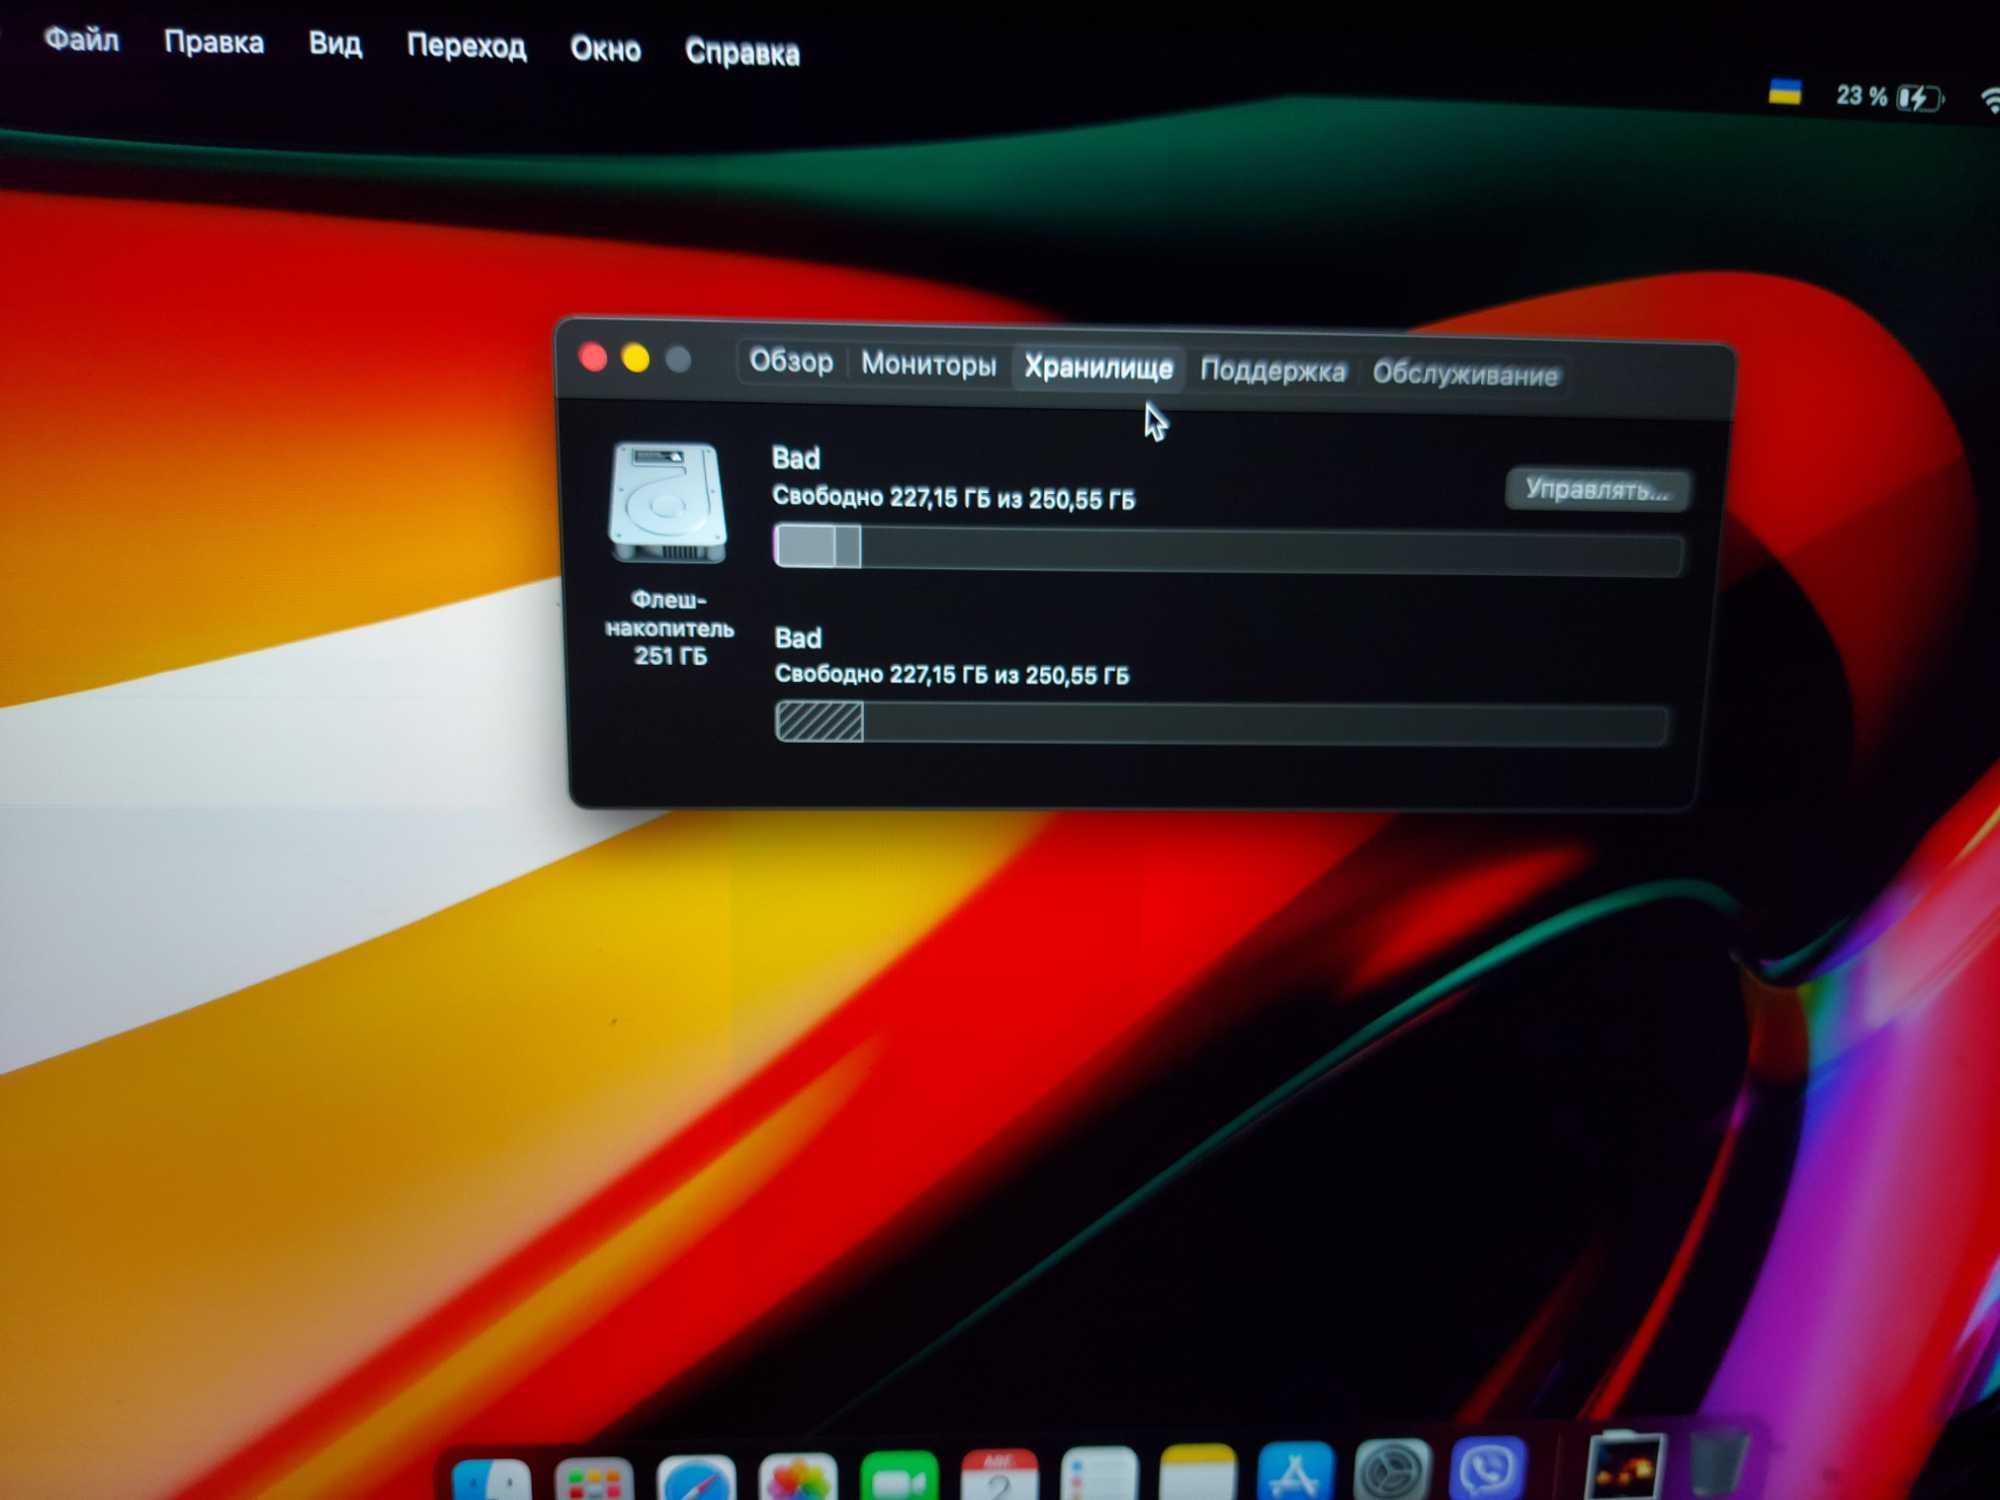The width and height of the screenshot is (2000, 1500).
Task: Switch to the Поддержка tab
Action: click(x=1273, y=372)
